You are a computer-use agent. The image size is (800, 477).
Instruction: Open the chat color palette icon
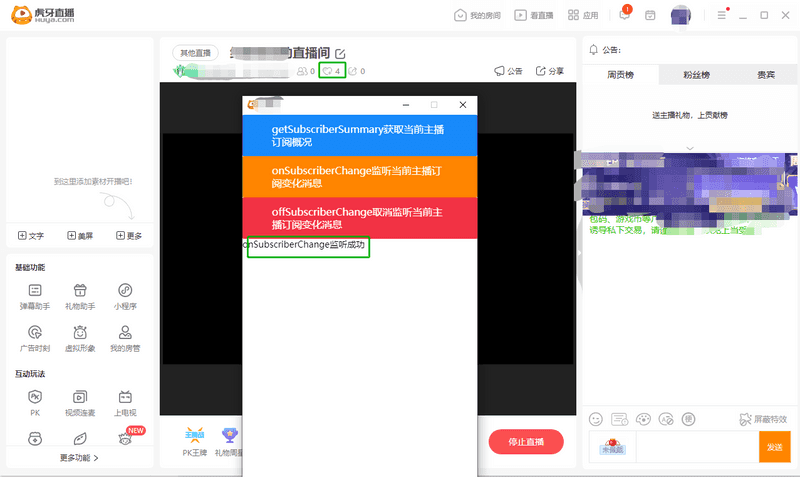pyautogui.click(x=643, y=419)
